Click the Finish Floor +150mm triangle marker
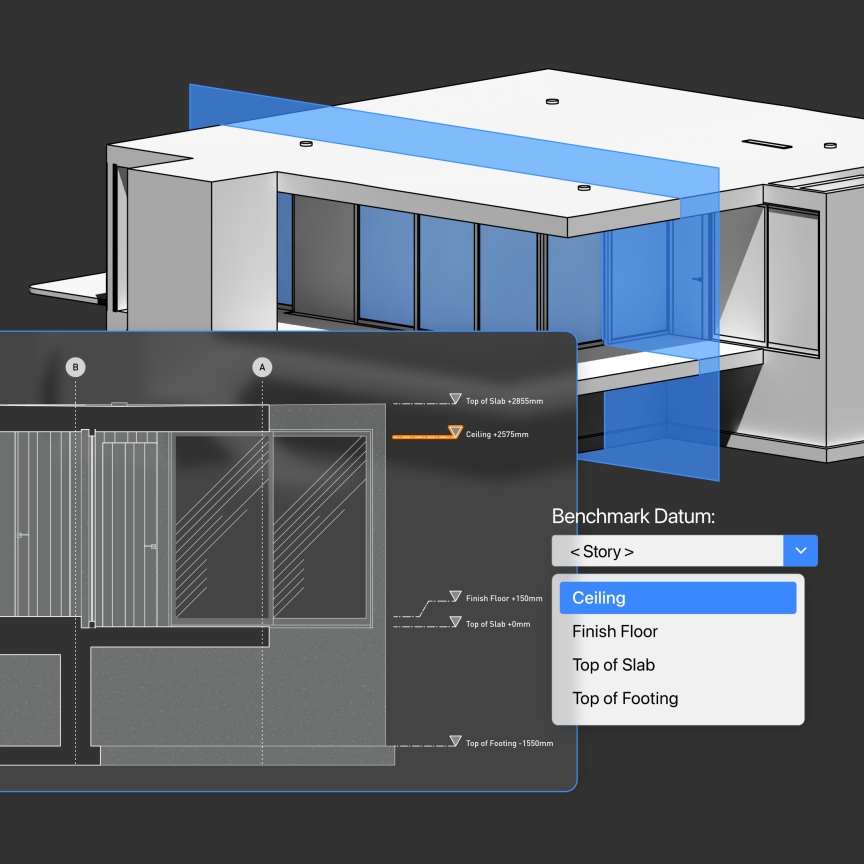The width and height of the screenshot is (864, 864). tap(456, 597)
